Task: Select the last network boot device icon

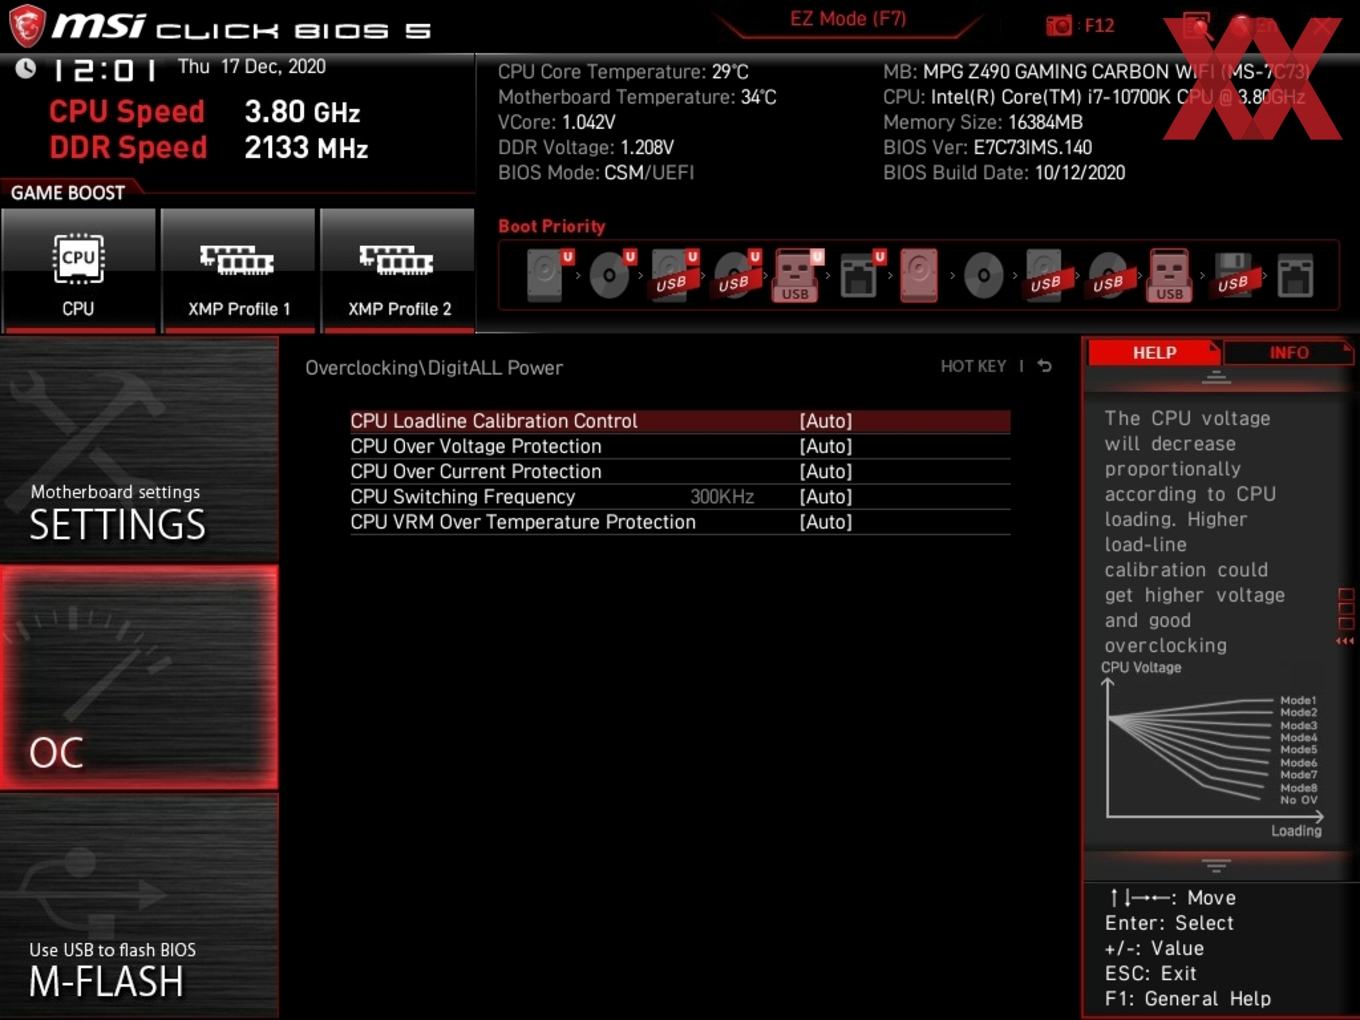Action: (x=1295, y=275)
